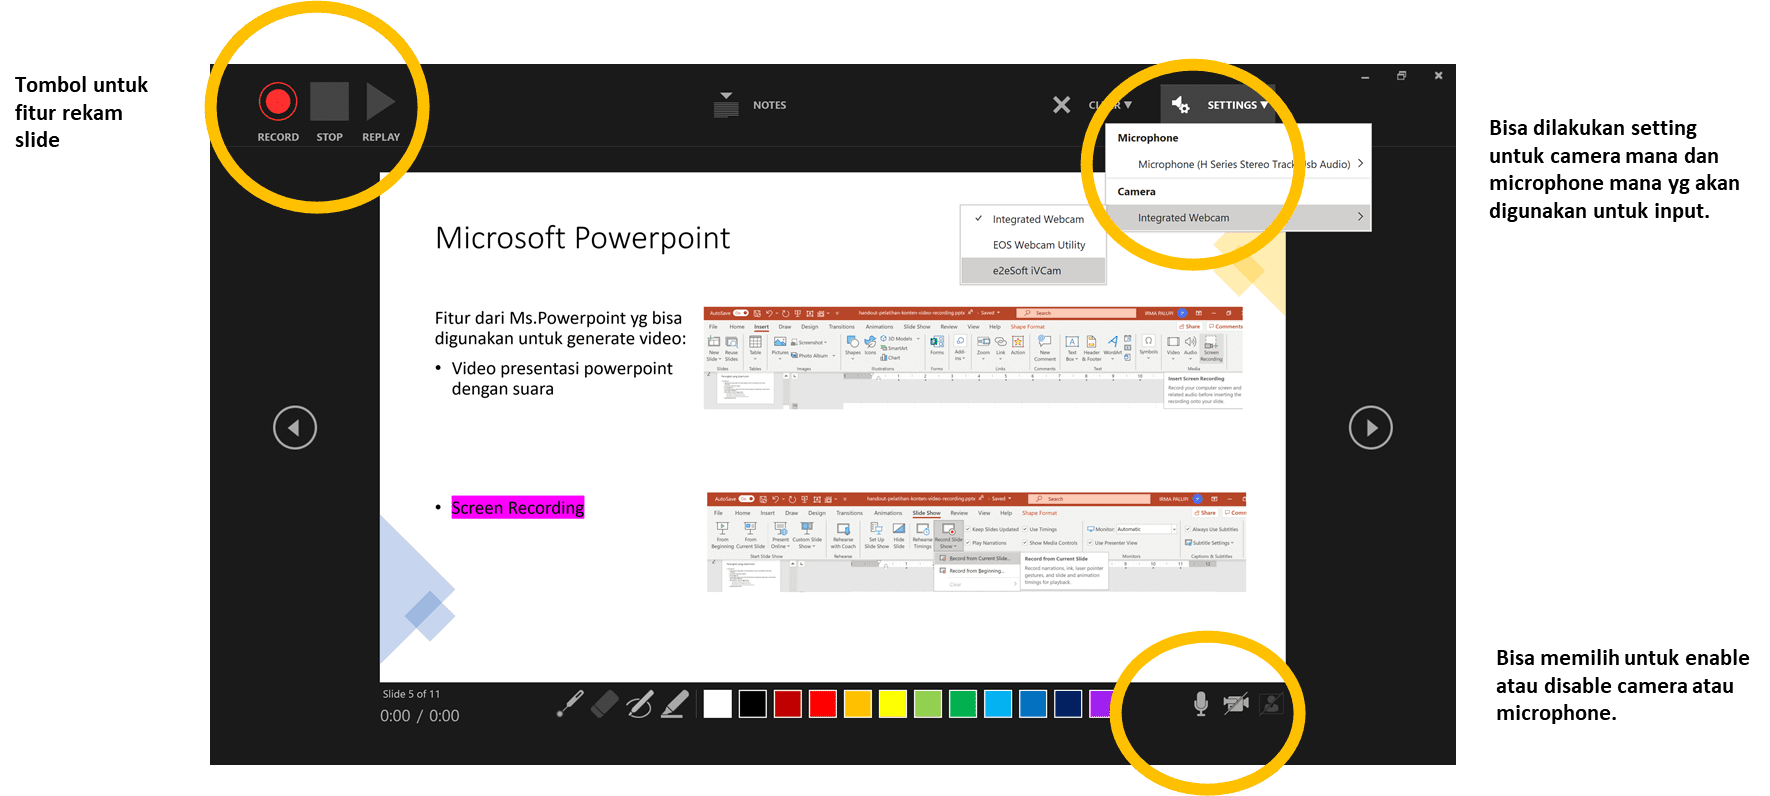This screenshot has height=796, width=1770.
Task: Choose EOS Webcam Utility camera option
Action: click(x=1038, y=245)
